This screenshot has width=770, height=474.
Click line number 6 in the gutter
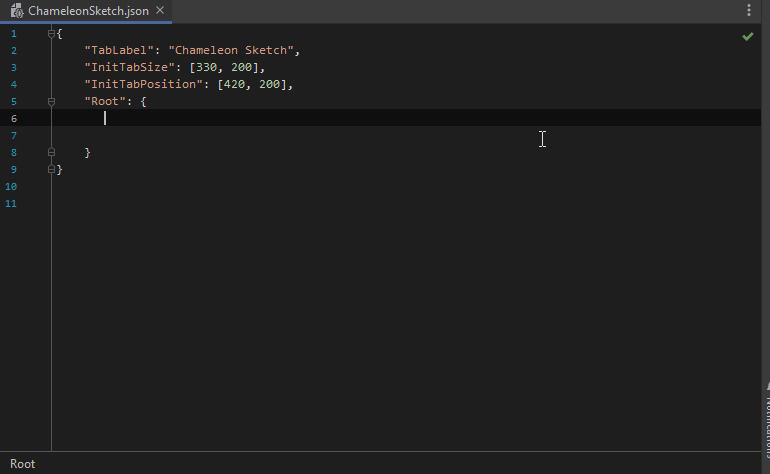[14, 118]
